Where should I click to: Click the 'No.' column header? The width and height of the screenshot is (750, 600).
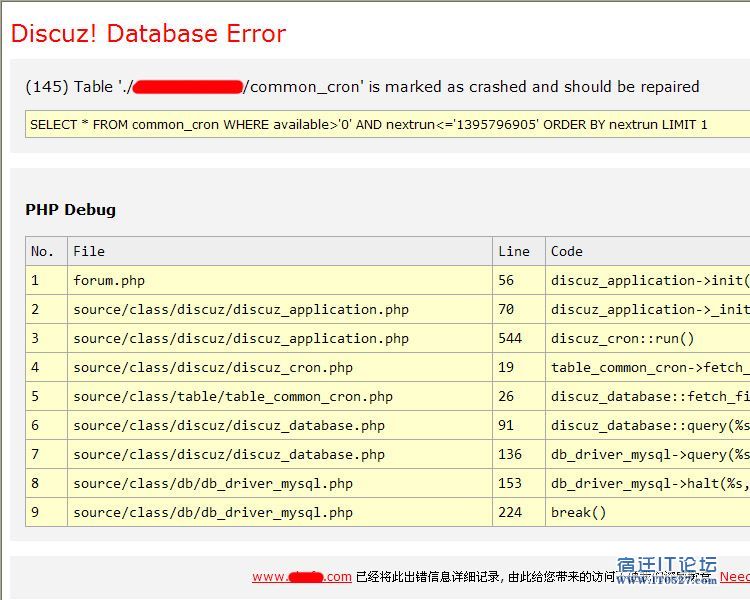pos(46,251)
